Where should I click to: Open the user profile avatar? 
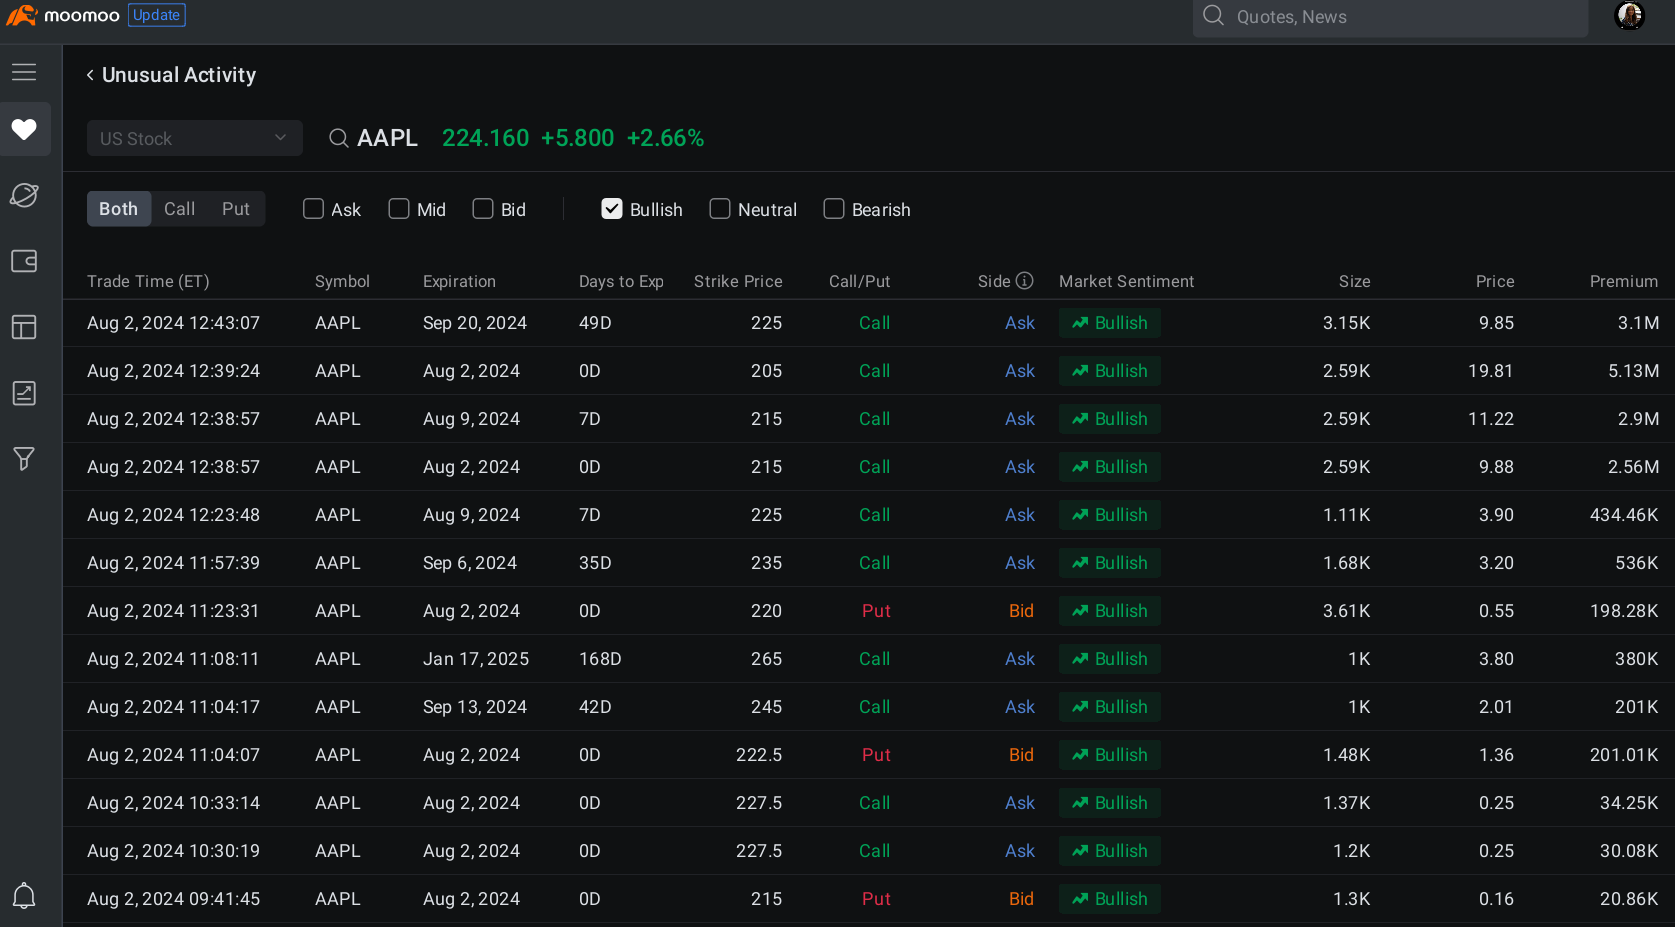[x=1630, y=16]
